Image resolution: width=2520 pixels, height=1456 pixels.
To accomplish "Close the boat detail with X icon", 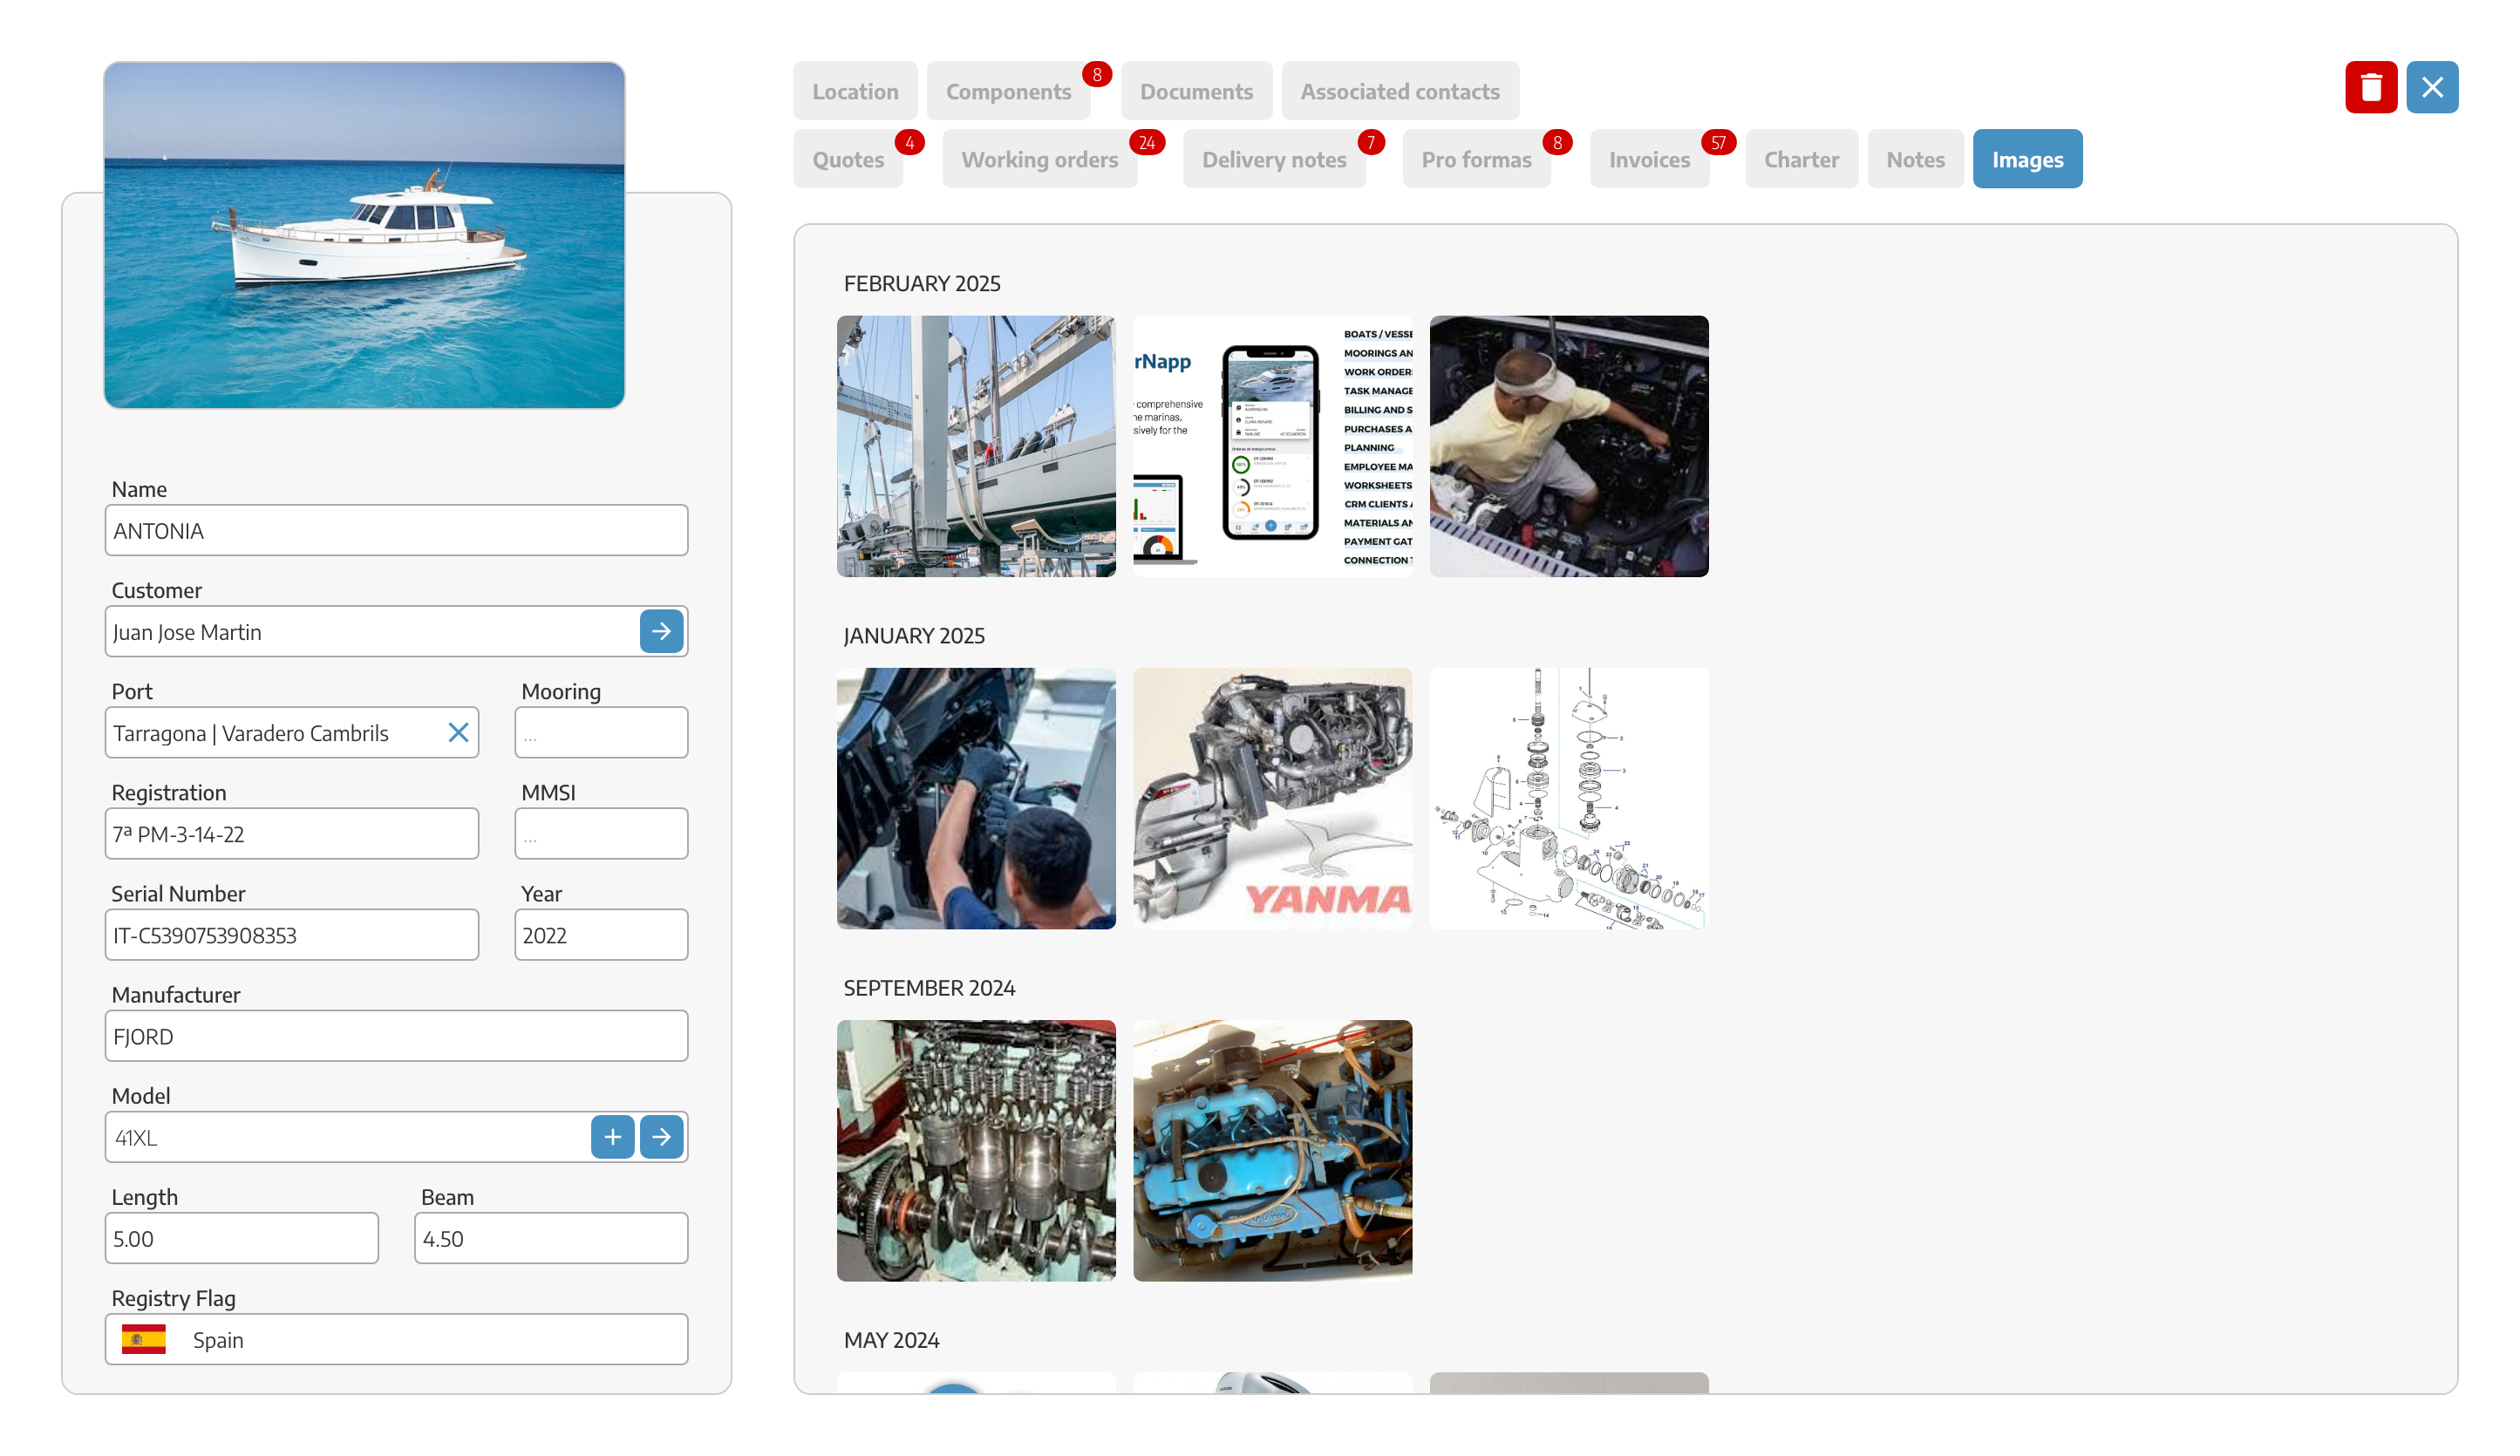I will [2432, 88].
